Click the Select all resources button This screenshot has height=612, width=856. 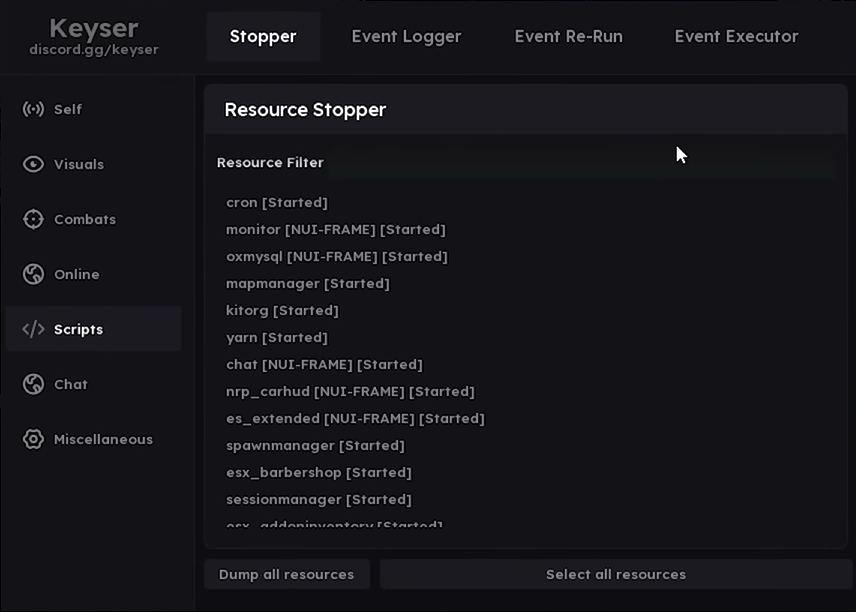tap(615, 574)
